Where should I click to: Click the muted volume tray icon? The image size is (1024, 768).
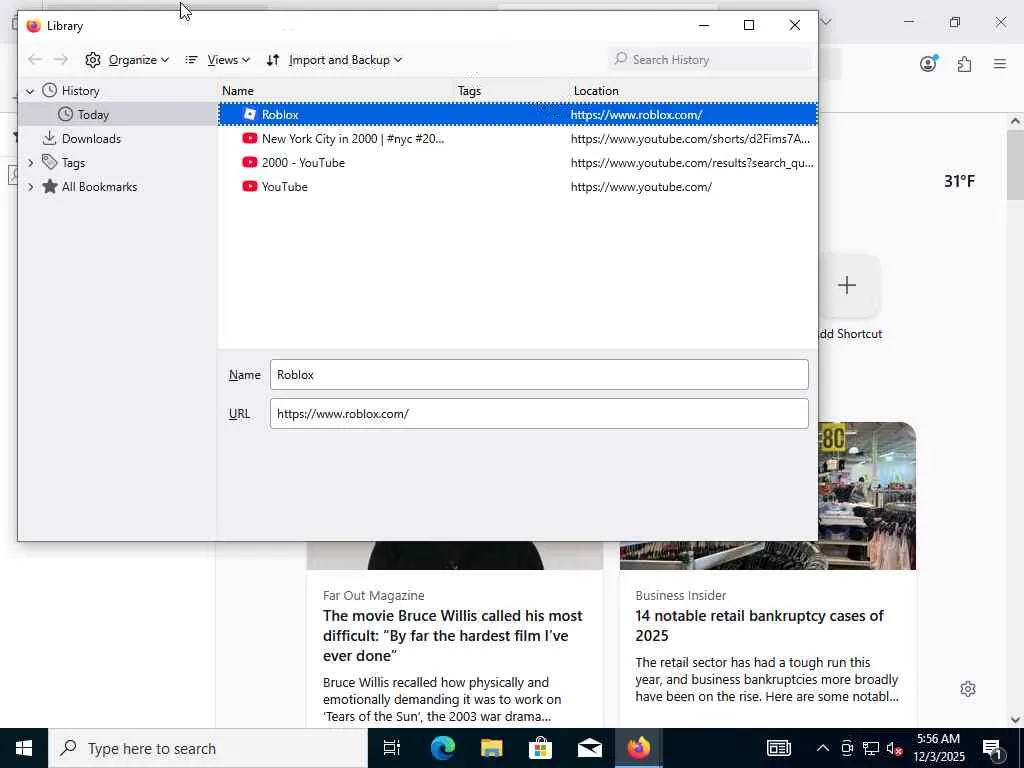pyautogui.click(x=894, y=748)
